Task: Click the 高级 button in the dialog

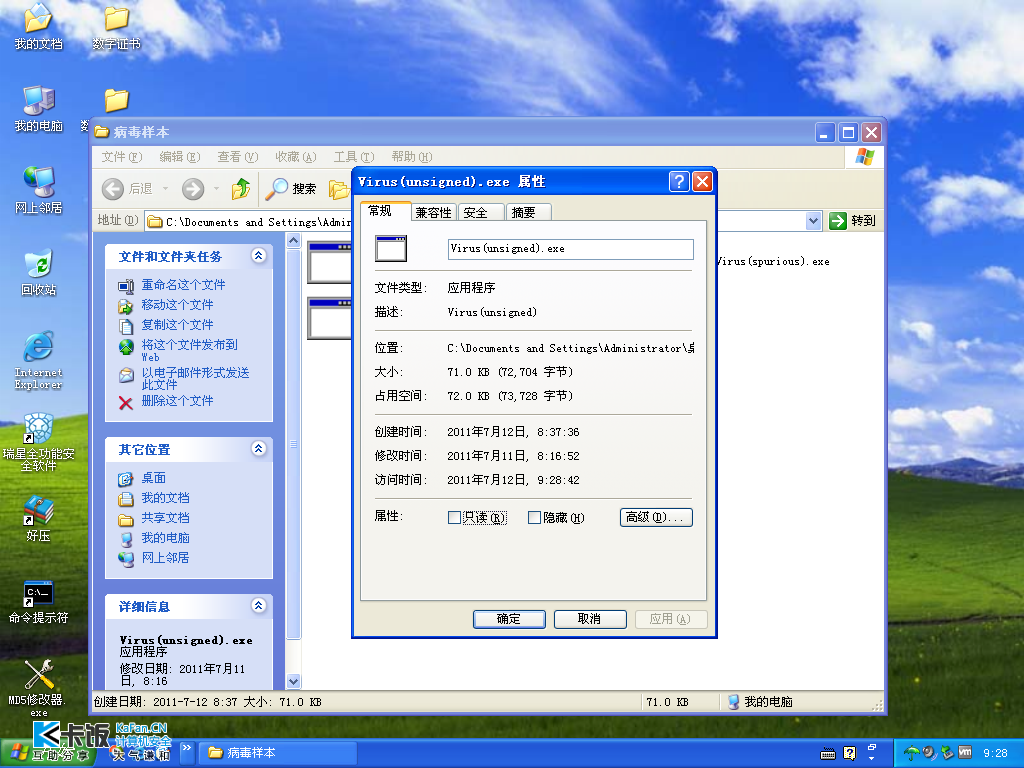Action: [656, 517]
